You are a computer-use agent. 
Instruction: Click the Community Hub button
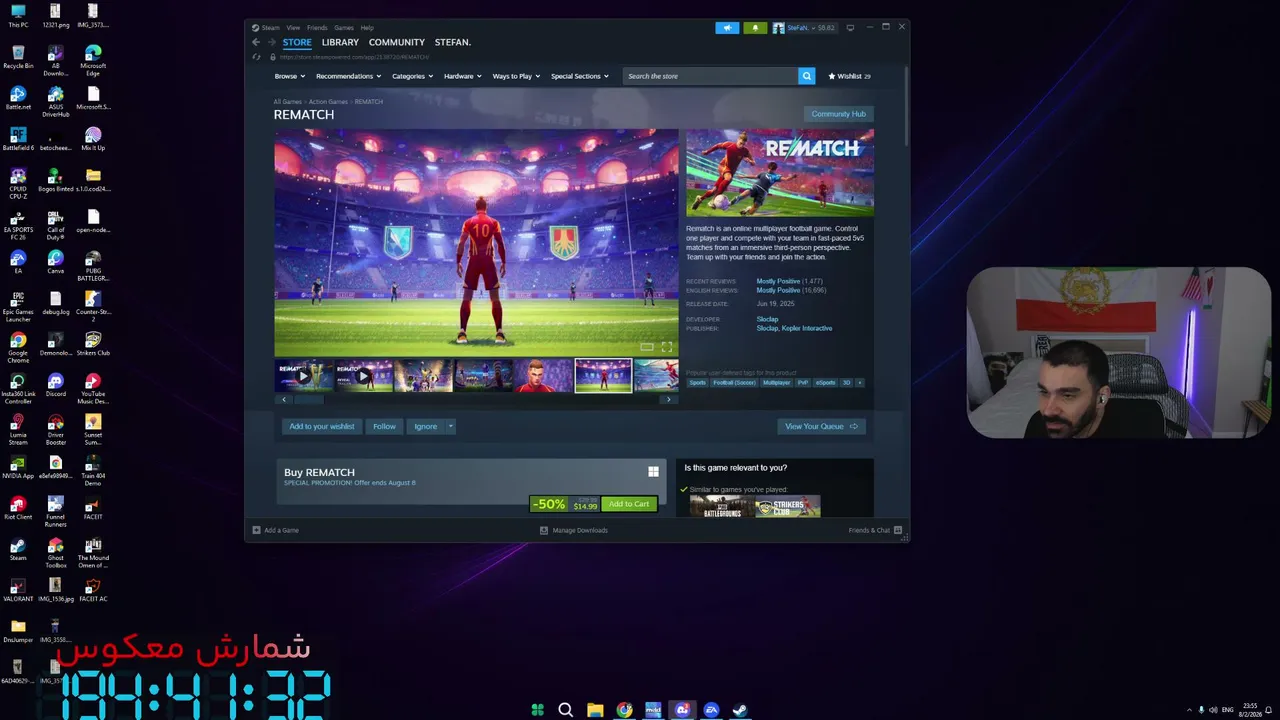[839, 114]
